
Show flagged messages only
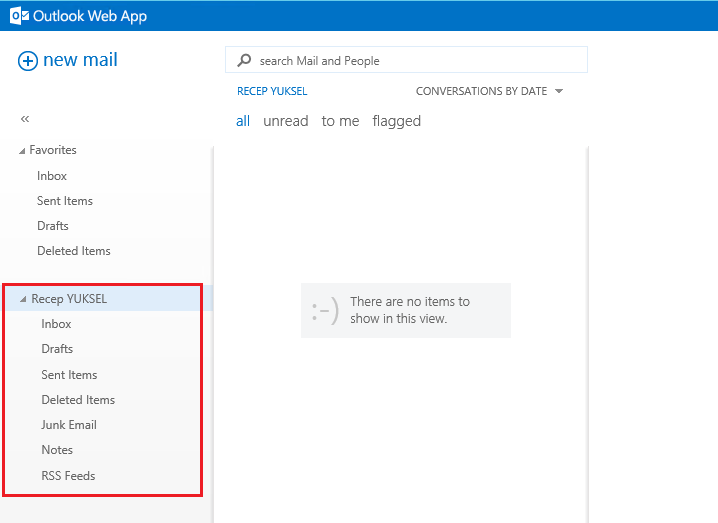tap(397, 121)
